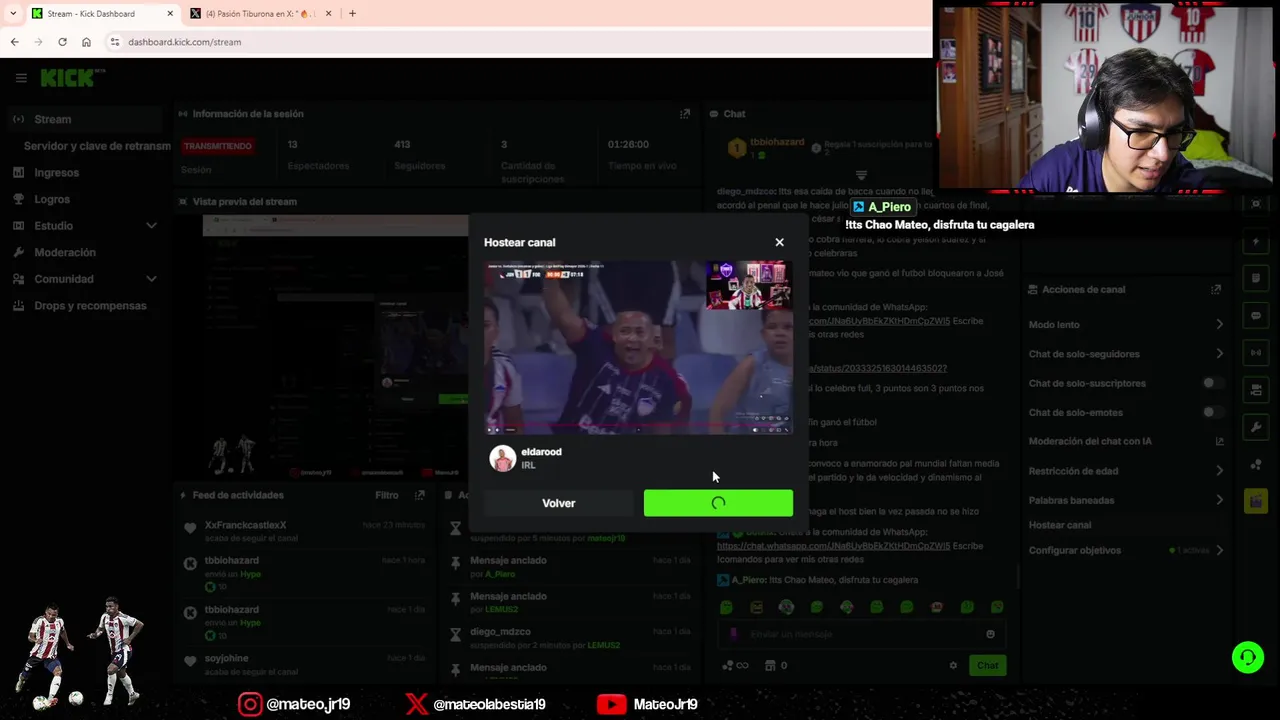This screenshot has height=720, width=1280.
Task: Pop out the Acciones de canal panel
Action: coord(1216,289)
